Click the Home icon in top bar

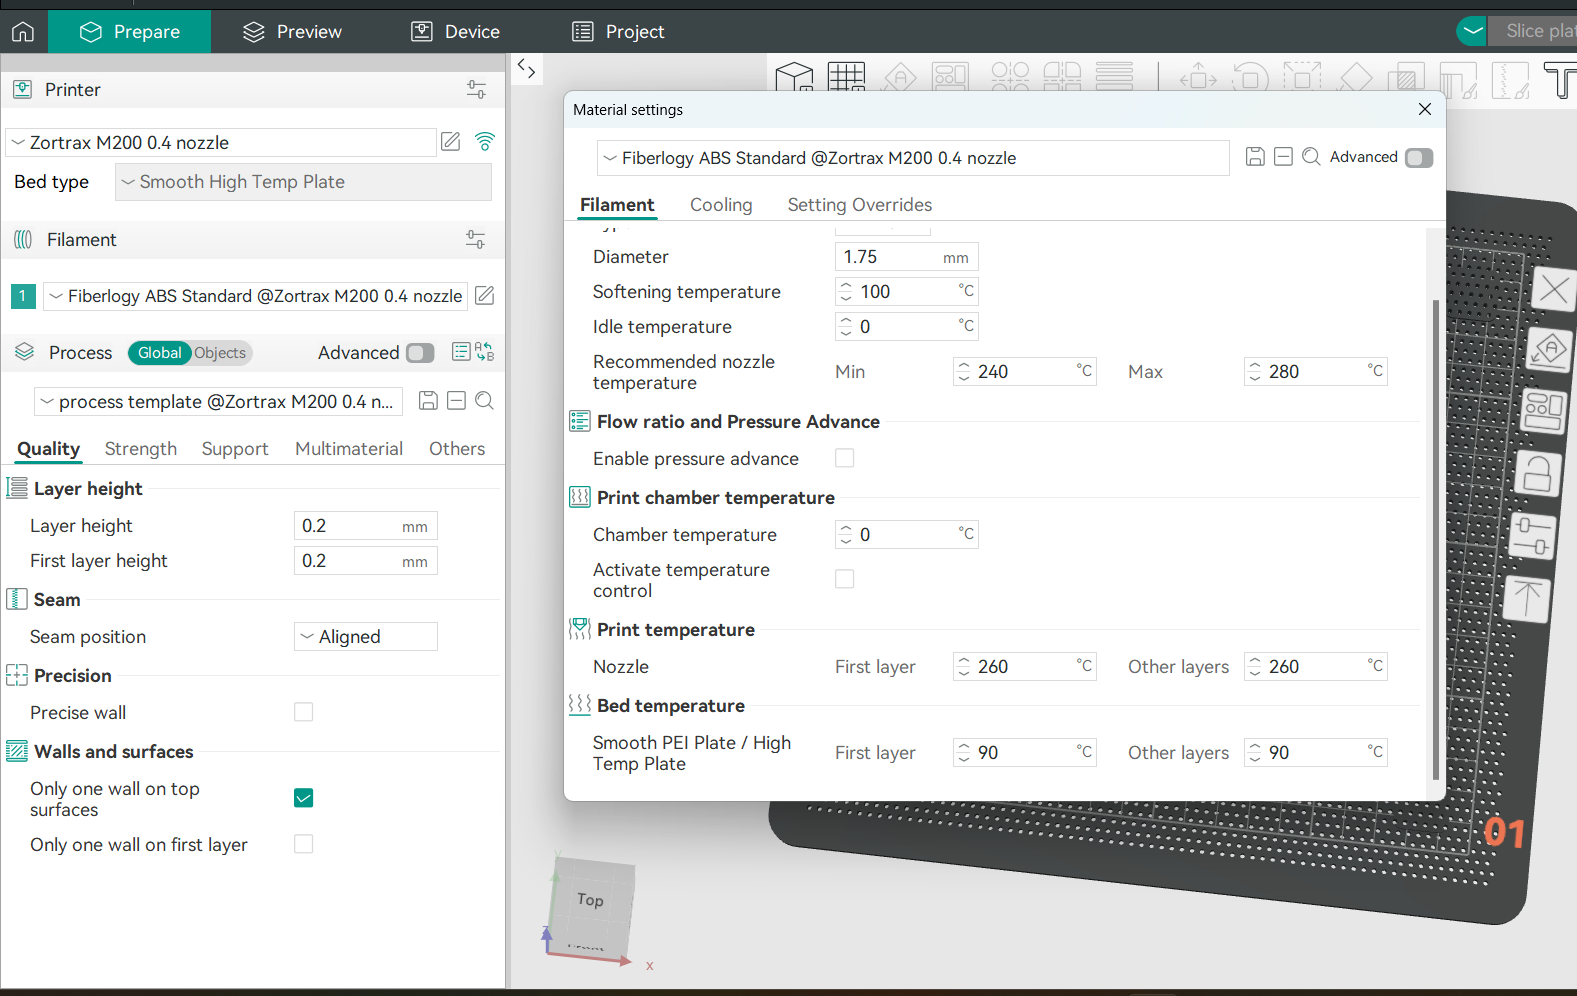pyautogui.click(x=23, y=32)
